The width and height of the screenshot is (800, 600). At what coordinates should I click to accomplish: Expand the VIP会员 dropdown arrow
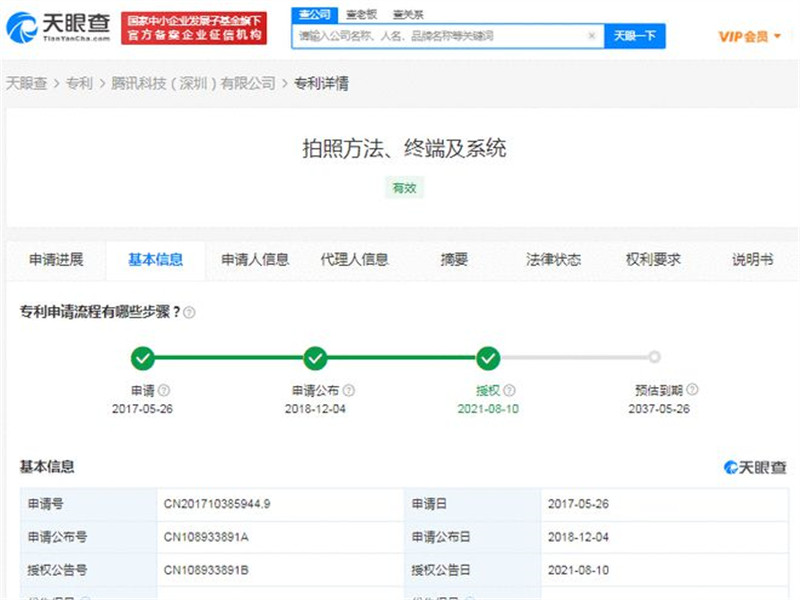(777, 36)
